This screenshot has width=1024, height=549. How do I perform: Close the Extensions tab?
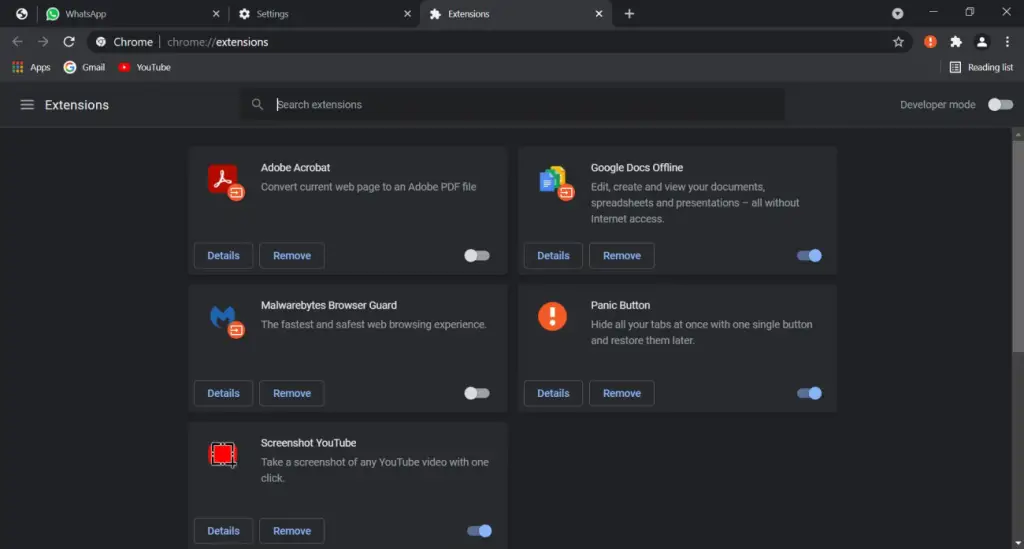[599, 14]
